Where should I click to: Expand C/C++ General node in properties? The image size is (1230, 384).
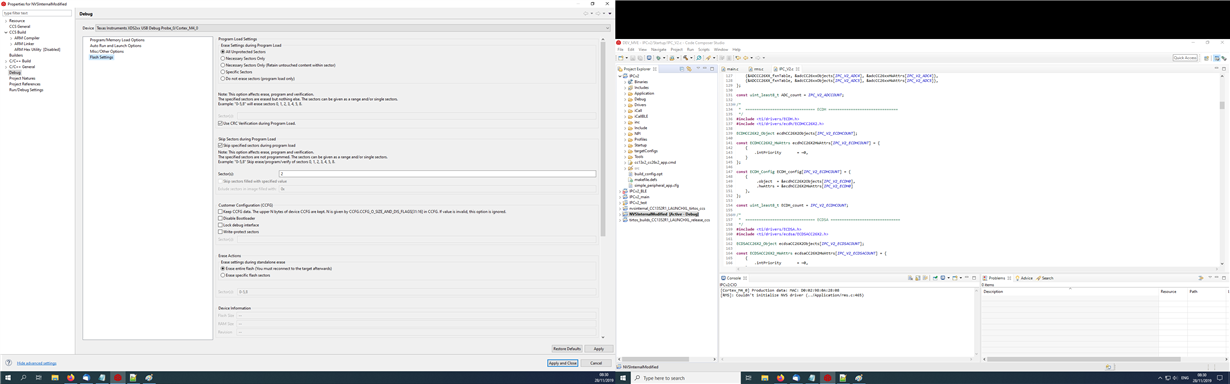coord(7,67)
